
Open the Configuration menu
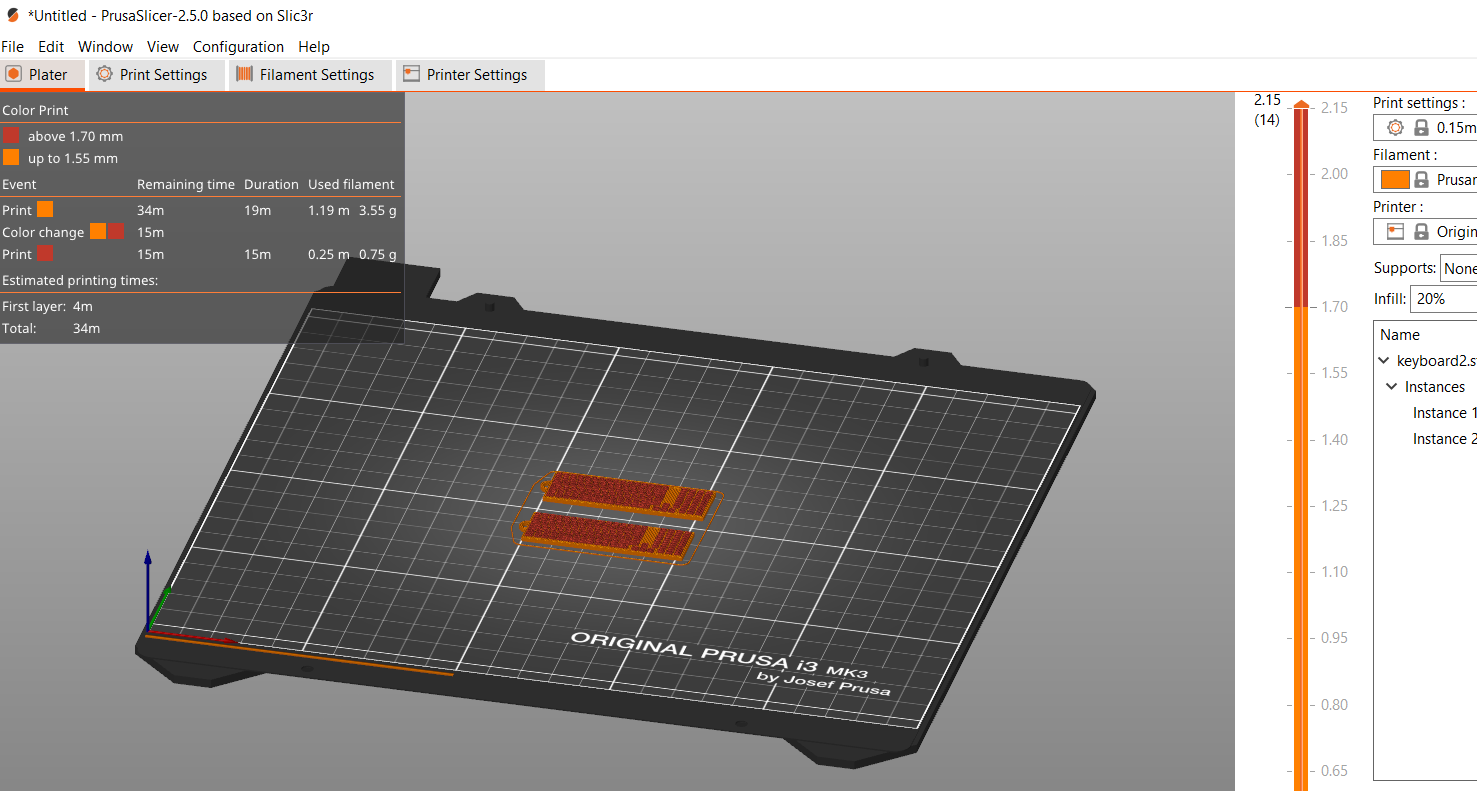point(238,47)
